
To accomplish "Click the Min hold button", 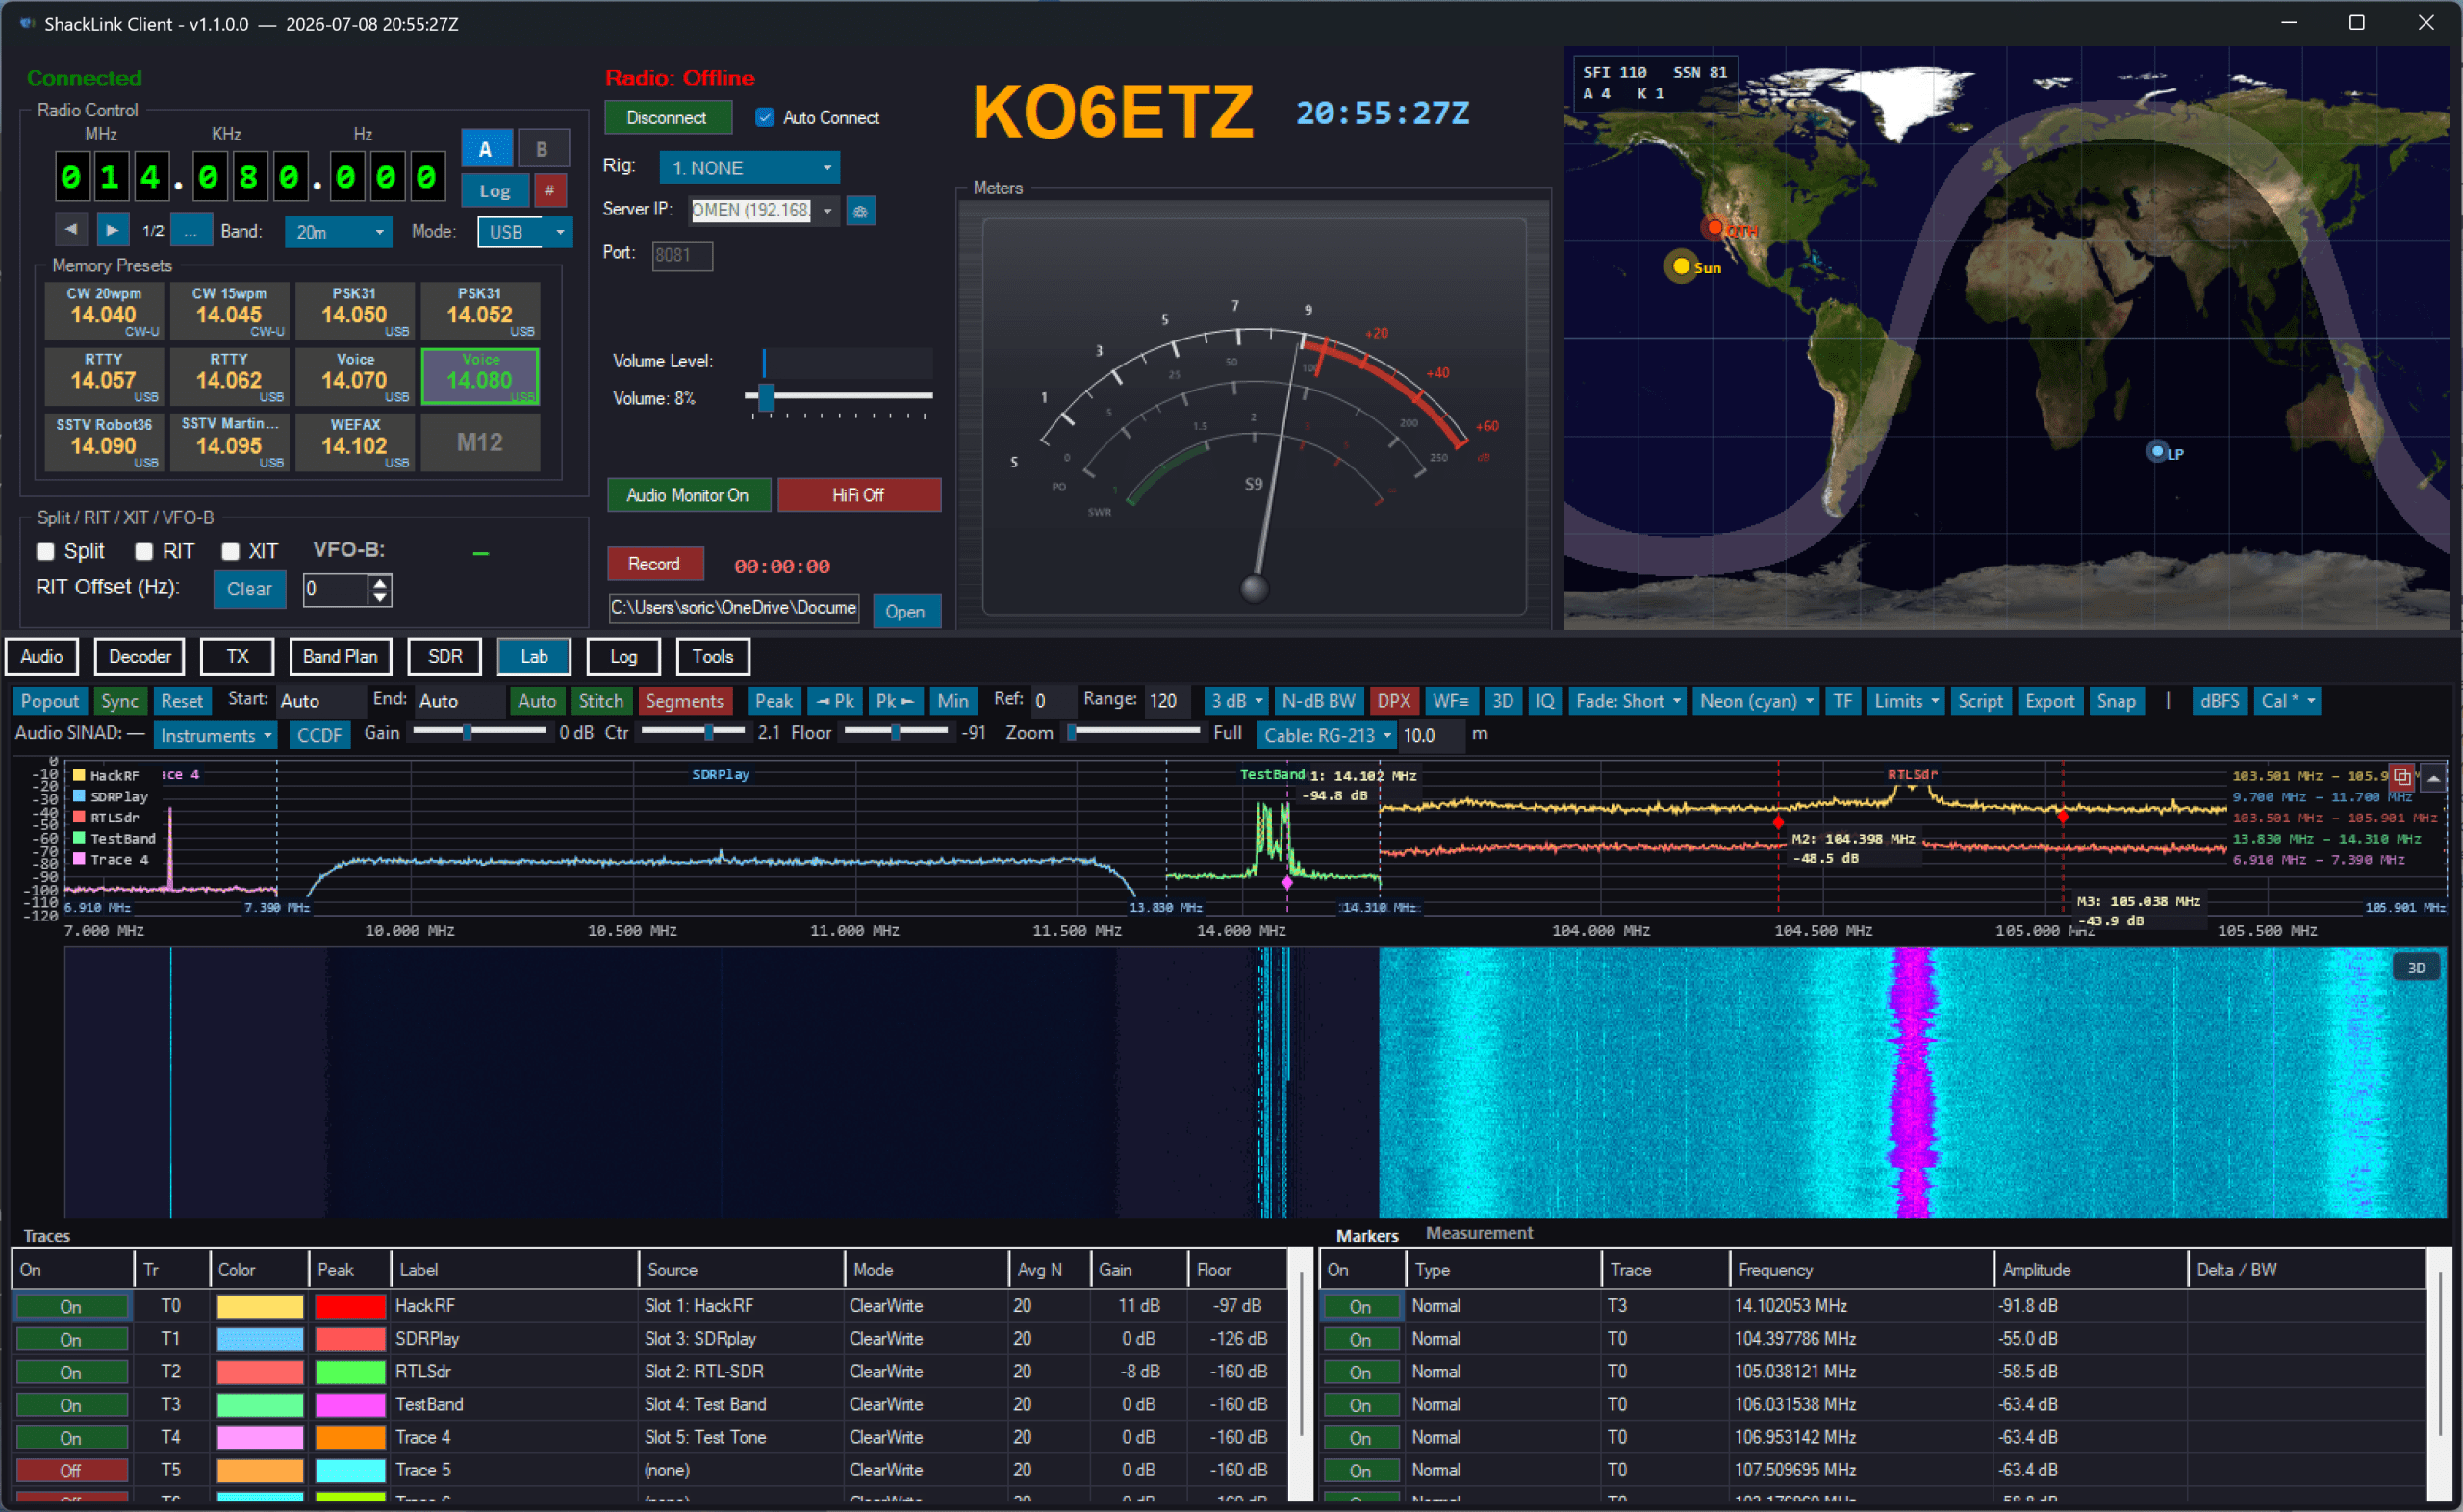I will (952, 701).
